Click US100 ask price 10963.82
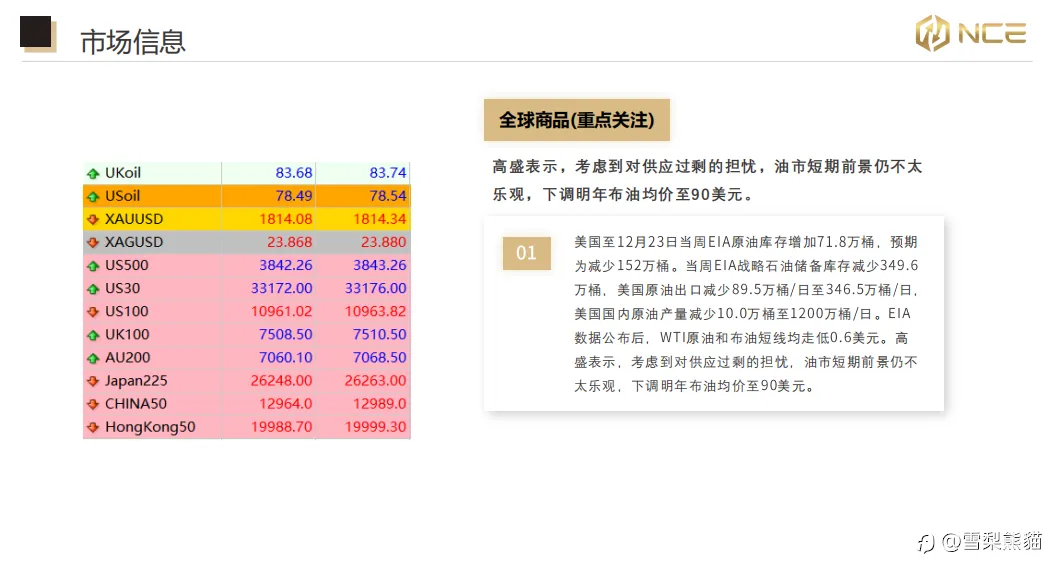This screenshot has height=579, width=1053. click(x=375, y=311)
